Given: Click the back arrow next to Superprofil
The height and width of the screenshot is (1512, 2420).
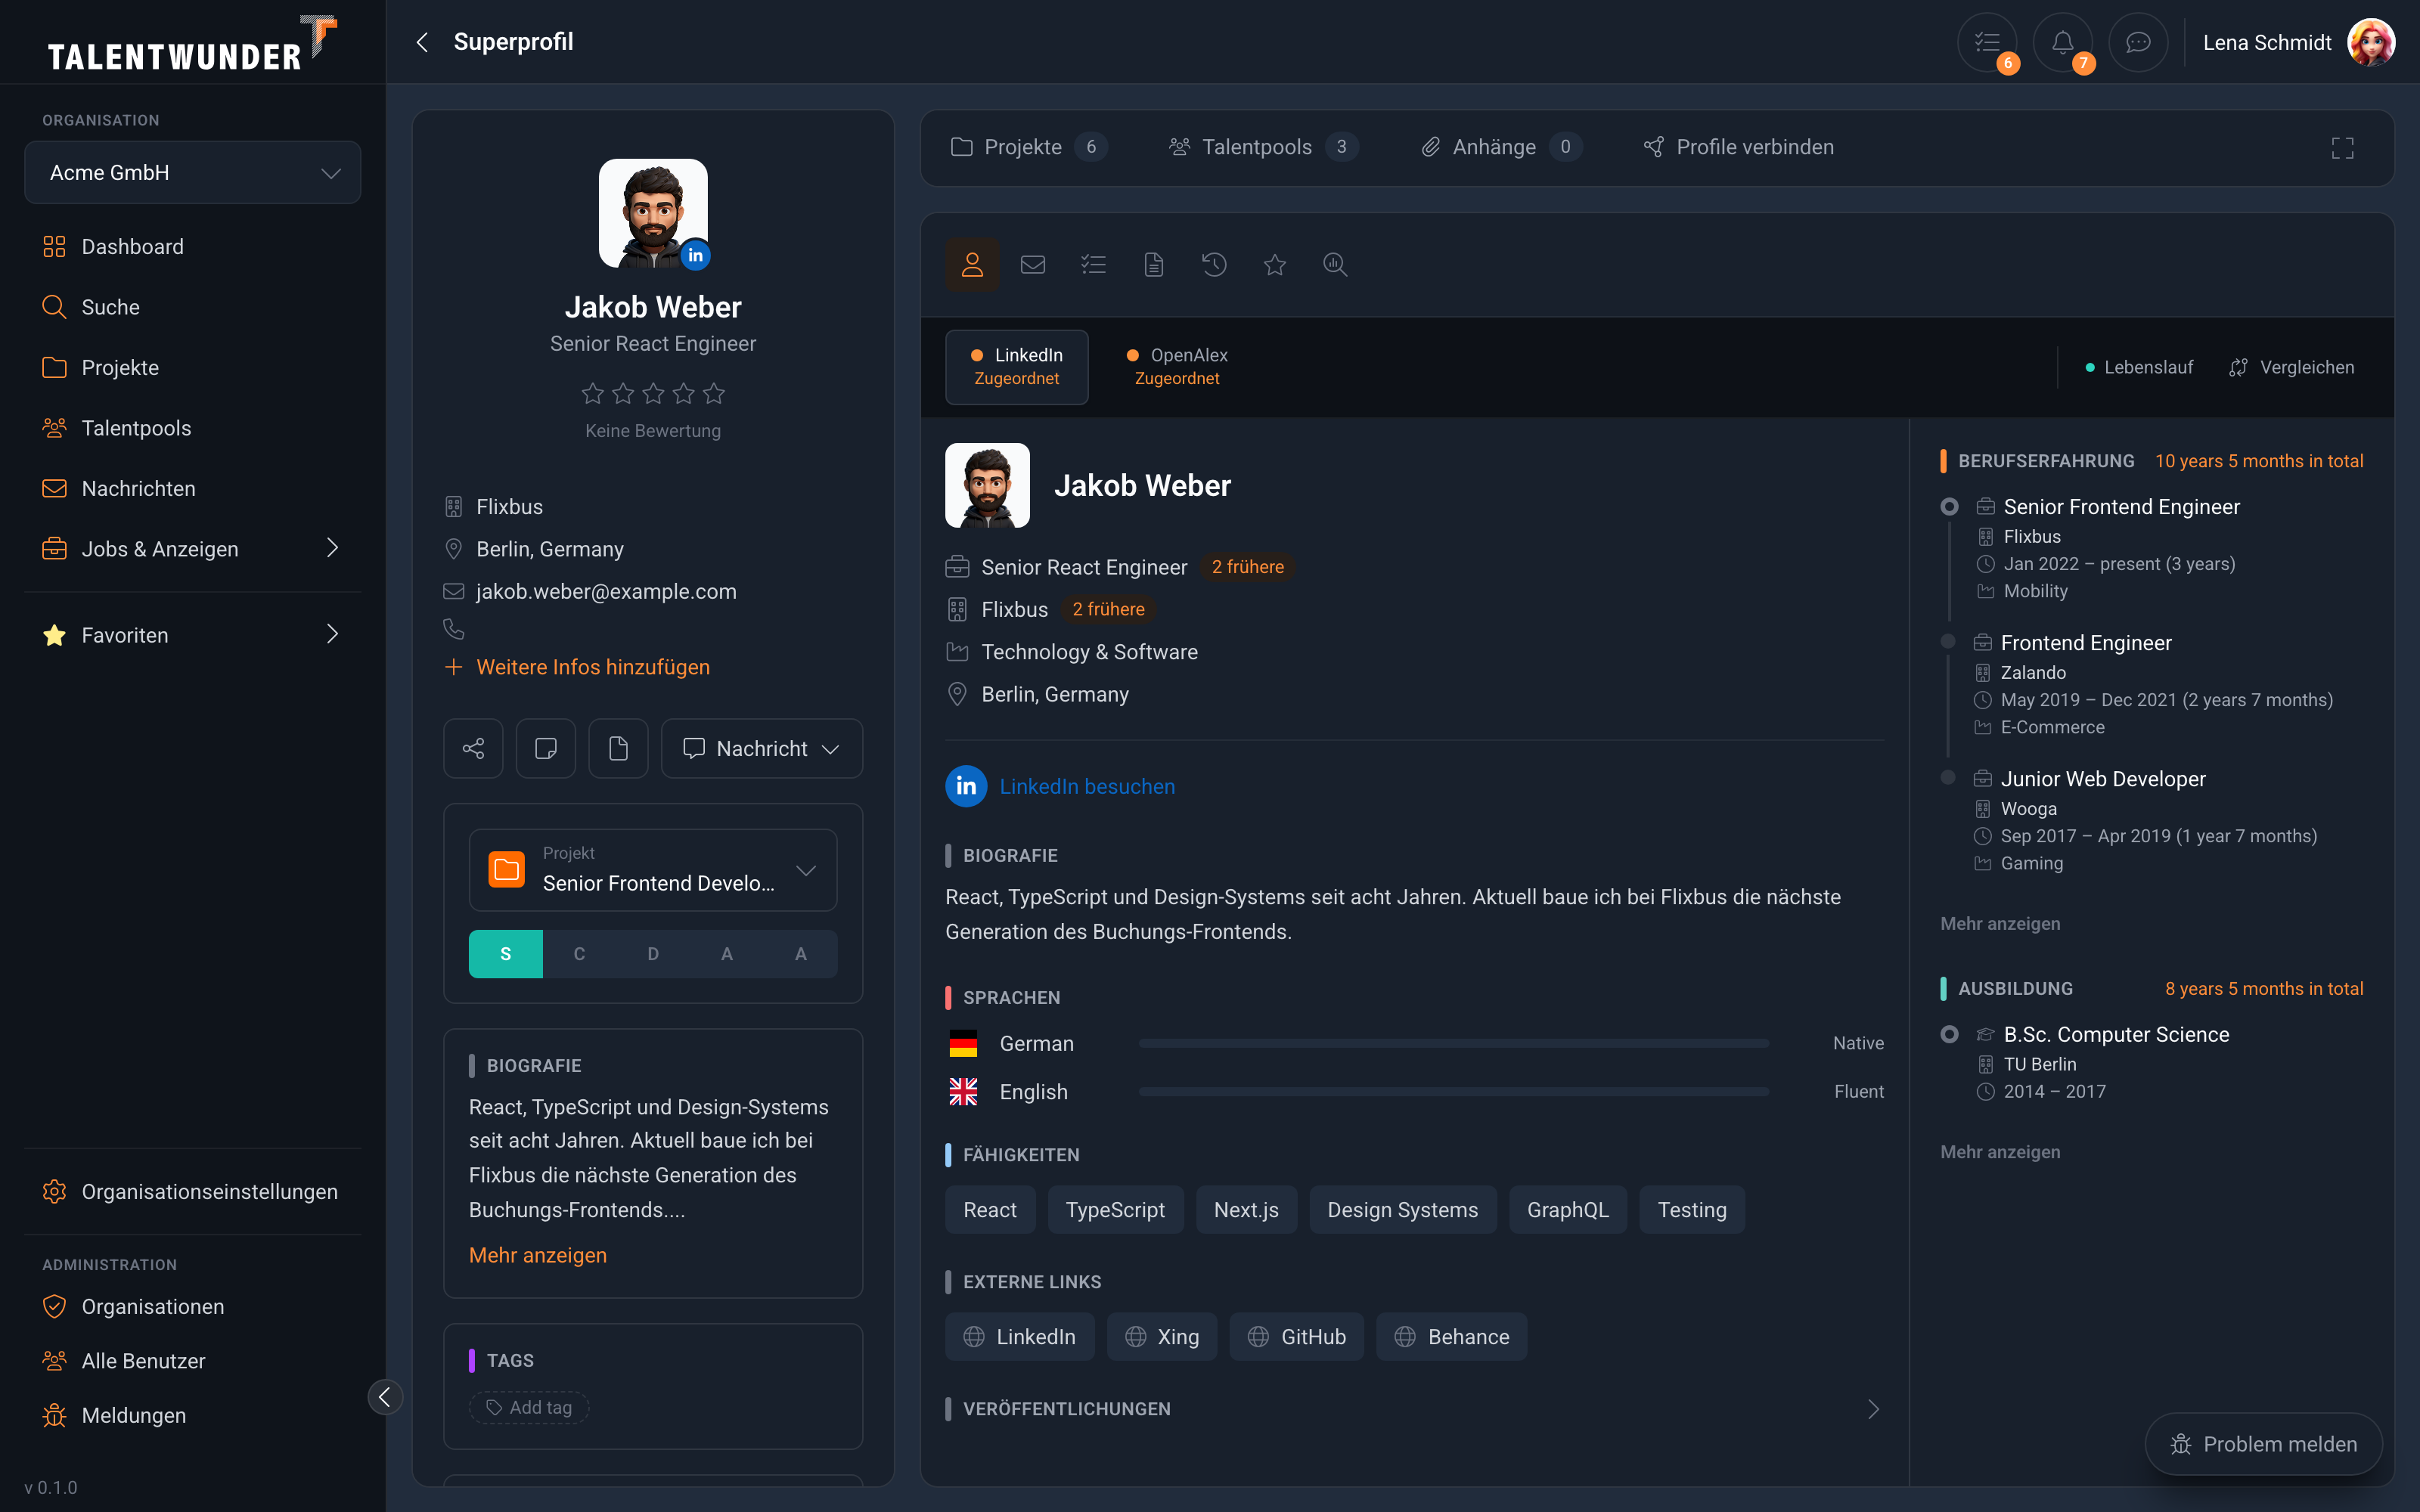Looking at the screenshot, I should pyautogui.click(x=422, y=42).
